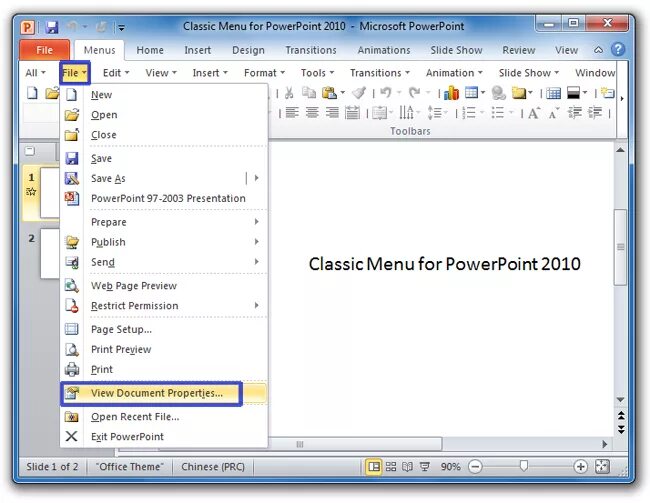Viewport: 650px width, 503px height.
Task: Switch to Reading view in status bar
Action: tap(407, 467)
